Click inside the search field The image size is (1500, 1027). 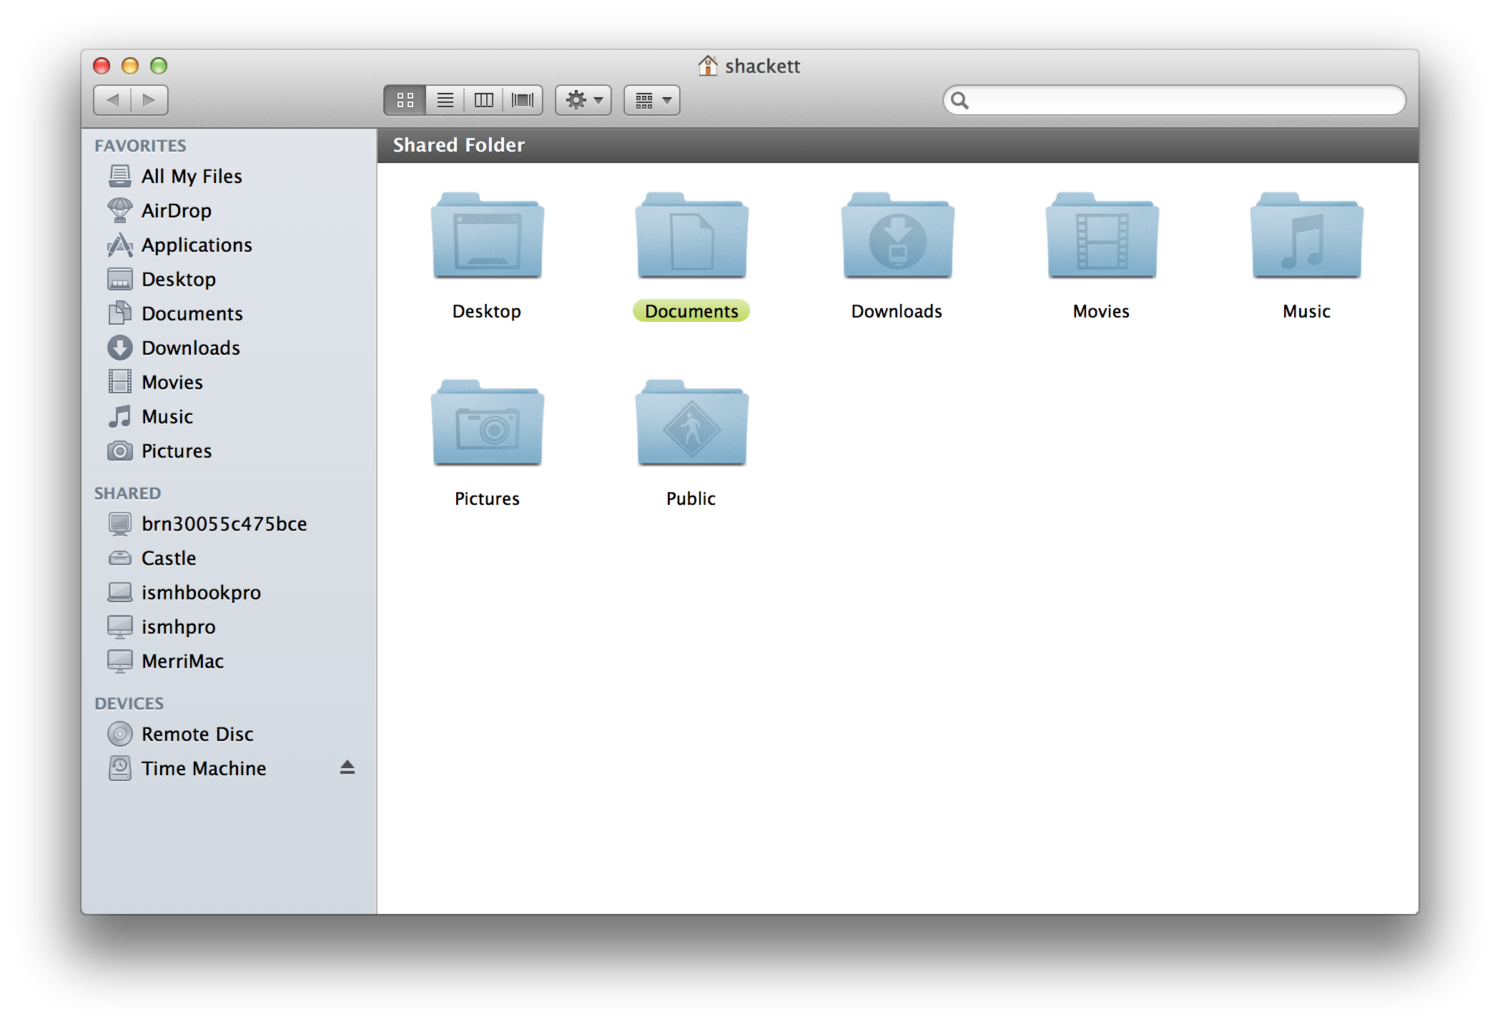tap(1173, 100)
